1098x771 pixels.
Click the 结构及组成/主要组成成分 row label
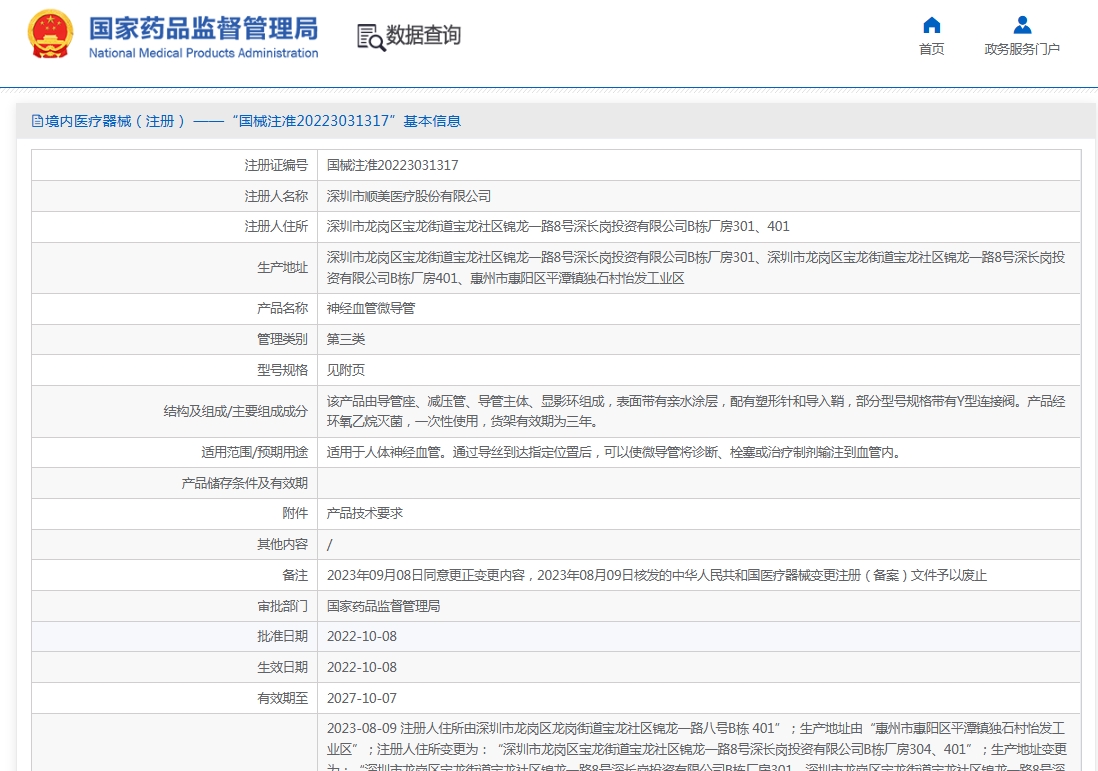[235, 411]
